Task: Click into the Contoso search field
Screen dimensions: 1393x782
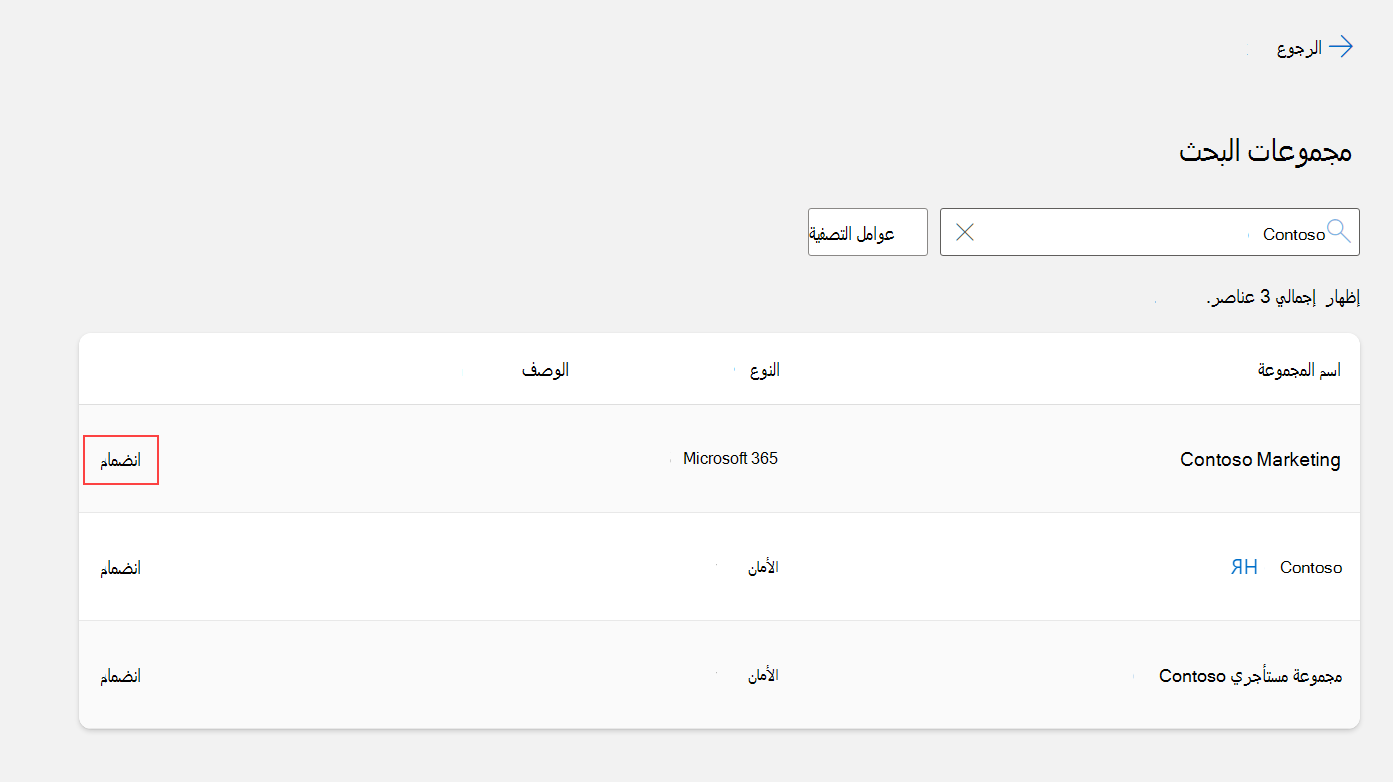Action: click(1150, 232)
